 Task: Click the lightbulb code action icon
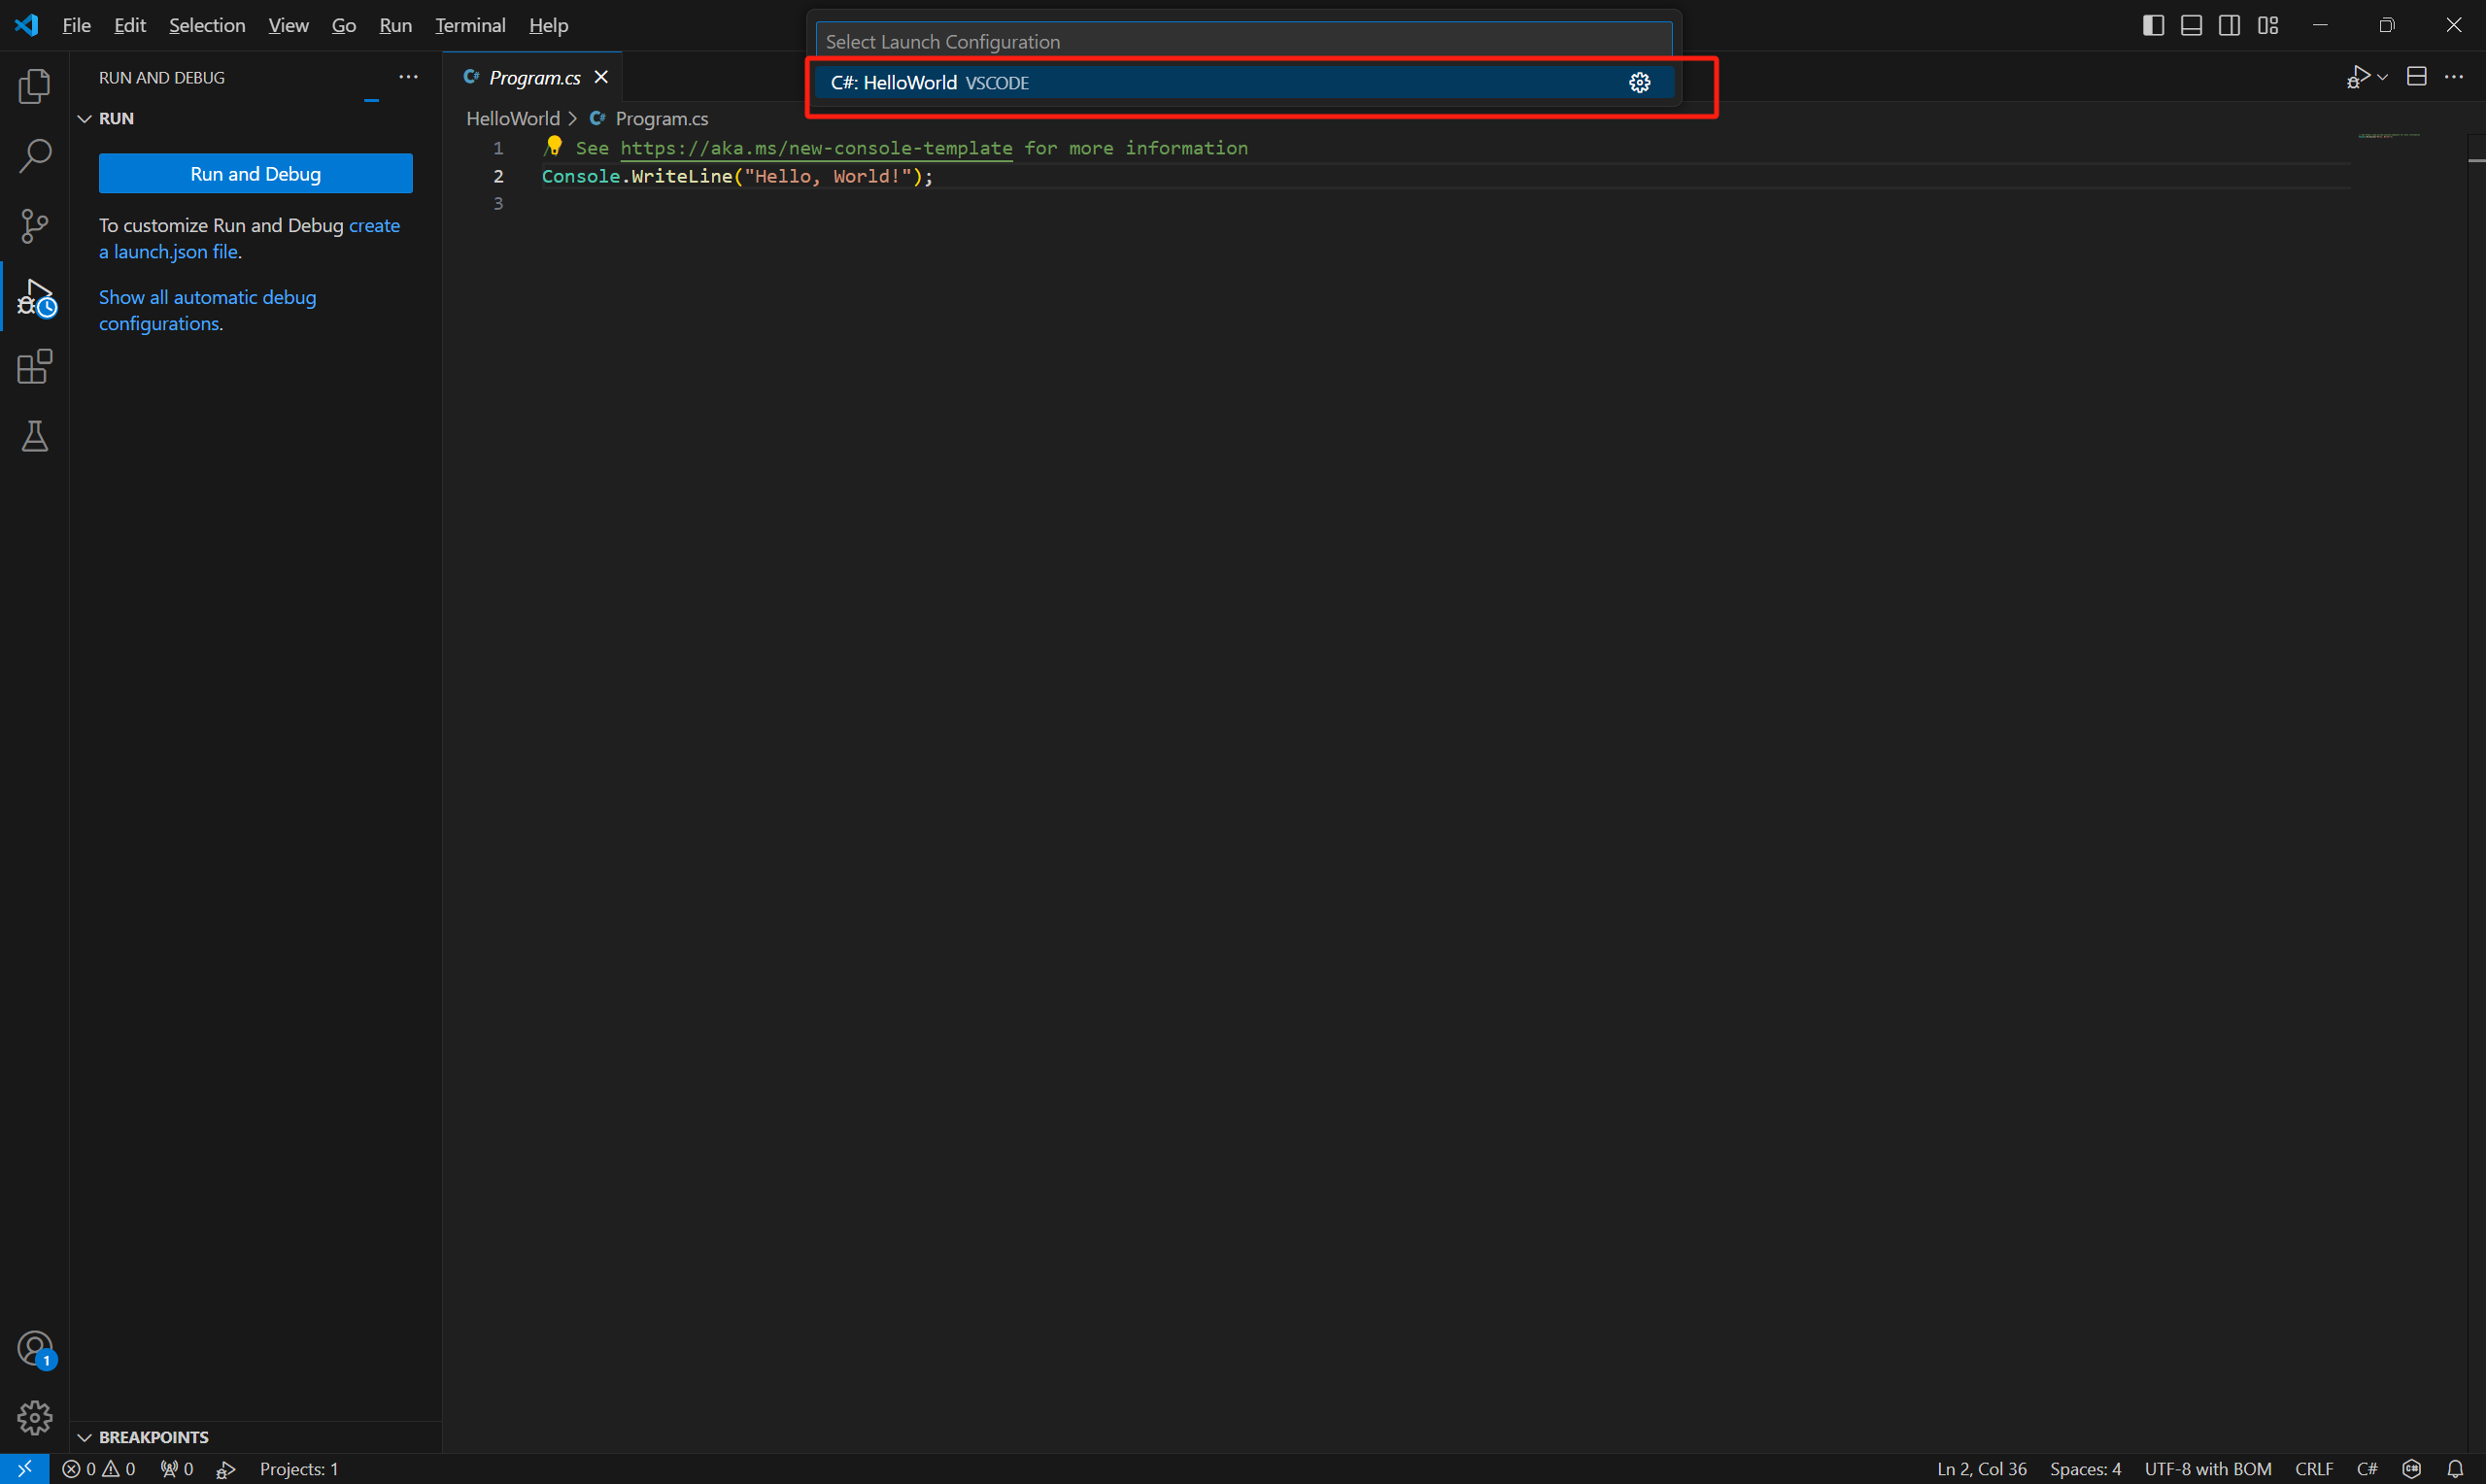point(554,146)
